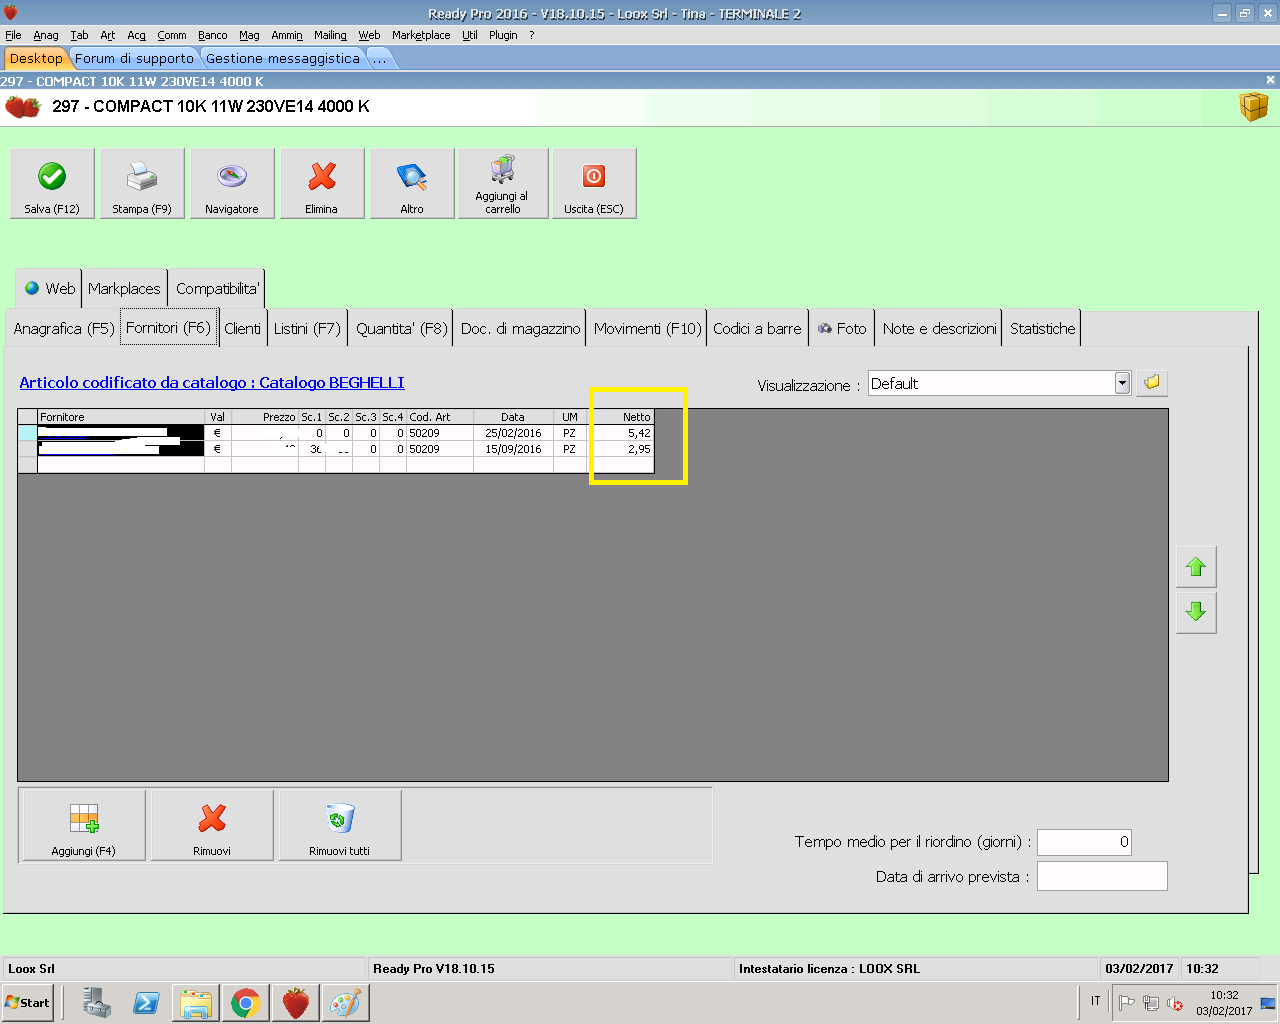This screenshot has width=1280, height=1024.
Task: Open the ... overflow tab
Action: (x=380, y=58)
